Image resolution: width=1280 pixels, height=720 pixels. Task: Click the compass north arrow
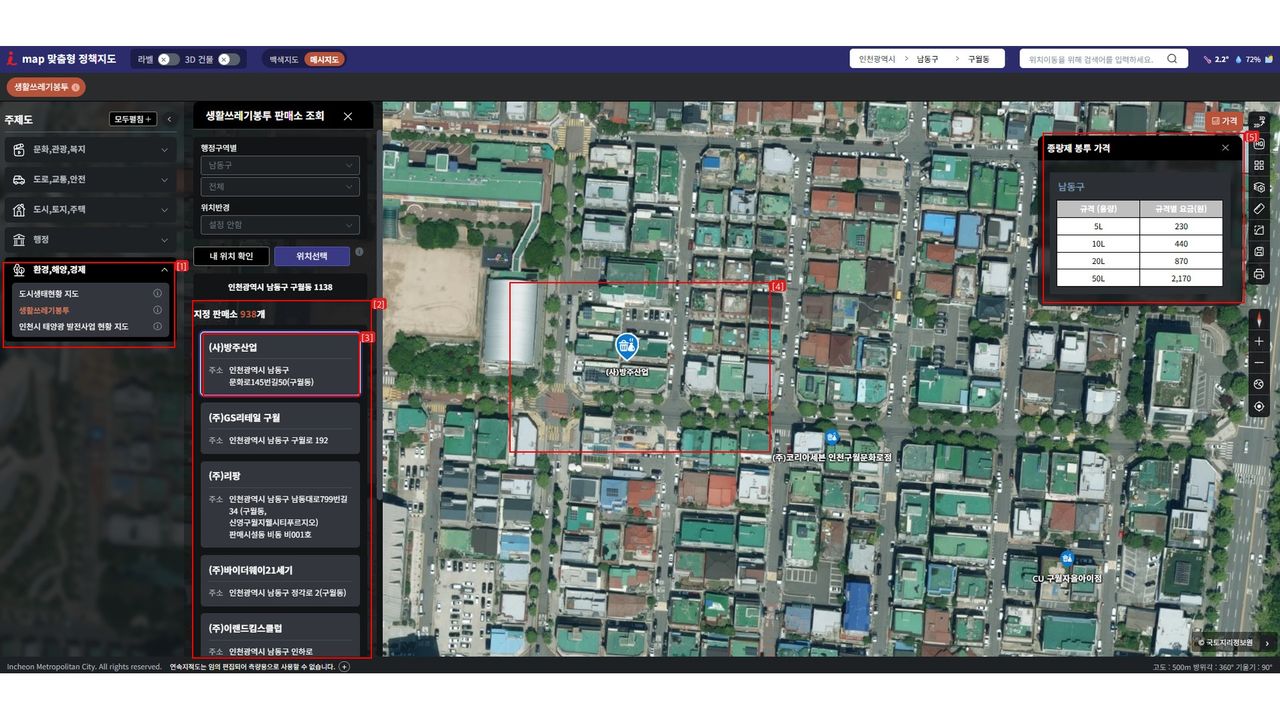1259,319
